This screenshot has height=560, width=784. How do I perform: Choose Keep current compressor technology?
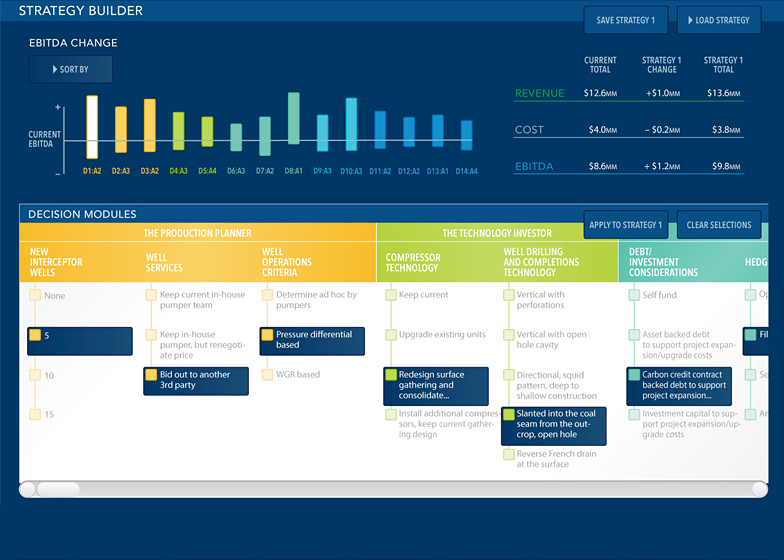point(391,295)
